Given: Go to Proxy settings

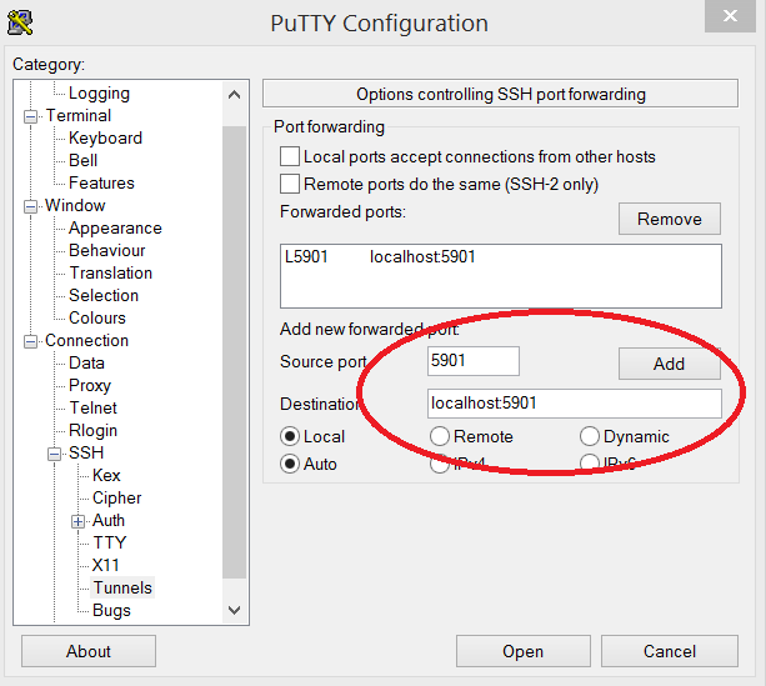Looking at the screenshot, I should tap(90, 385).
